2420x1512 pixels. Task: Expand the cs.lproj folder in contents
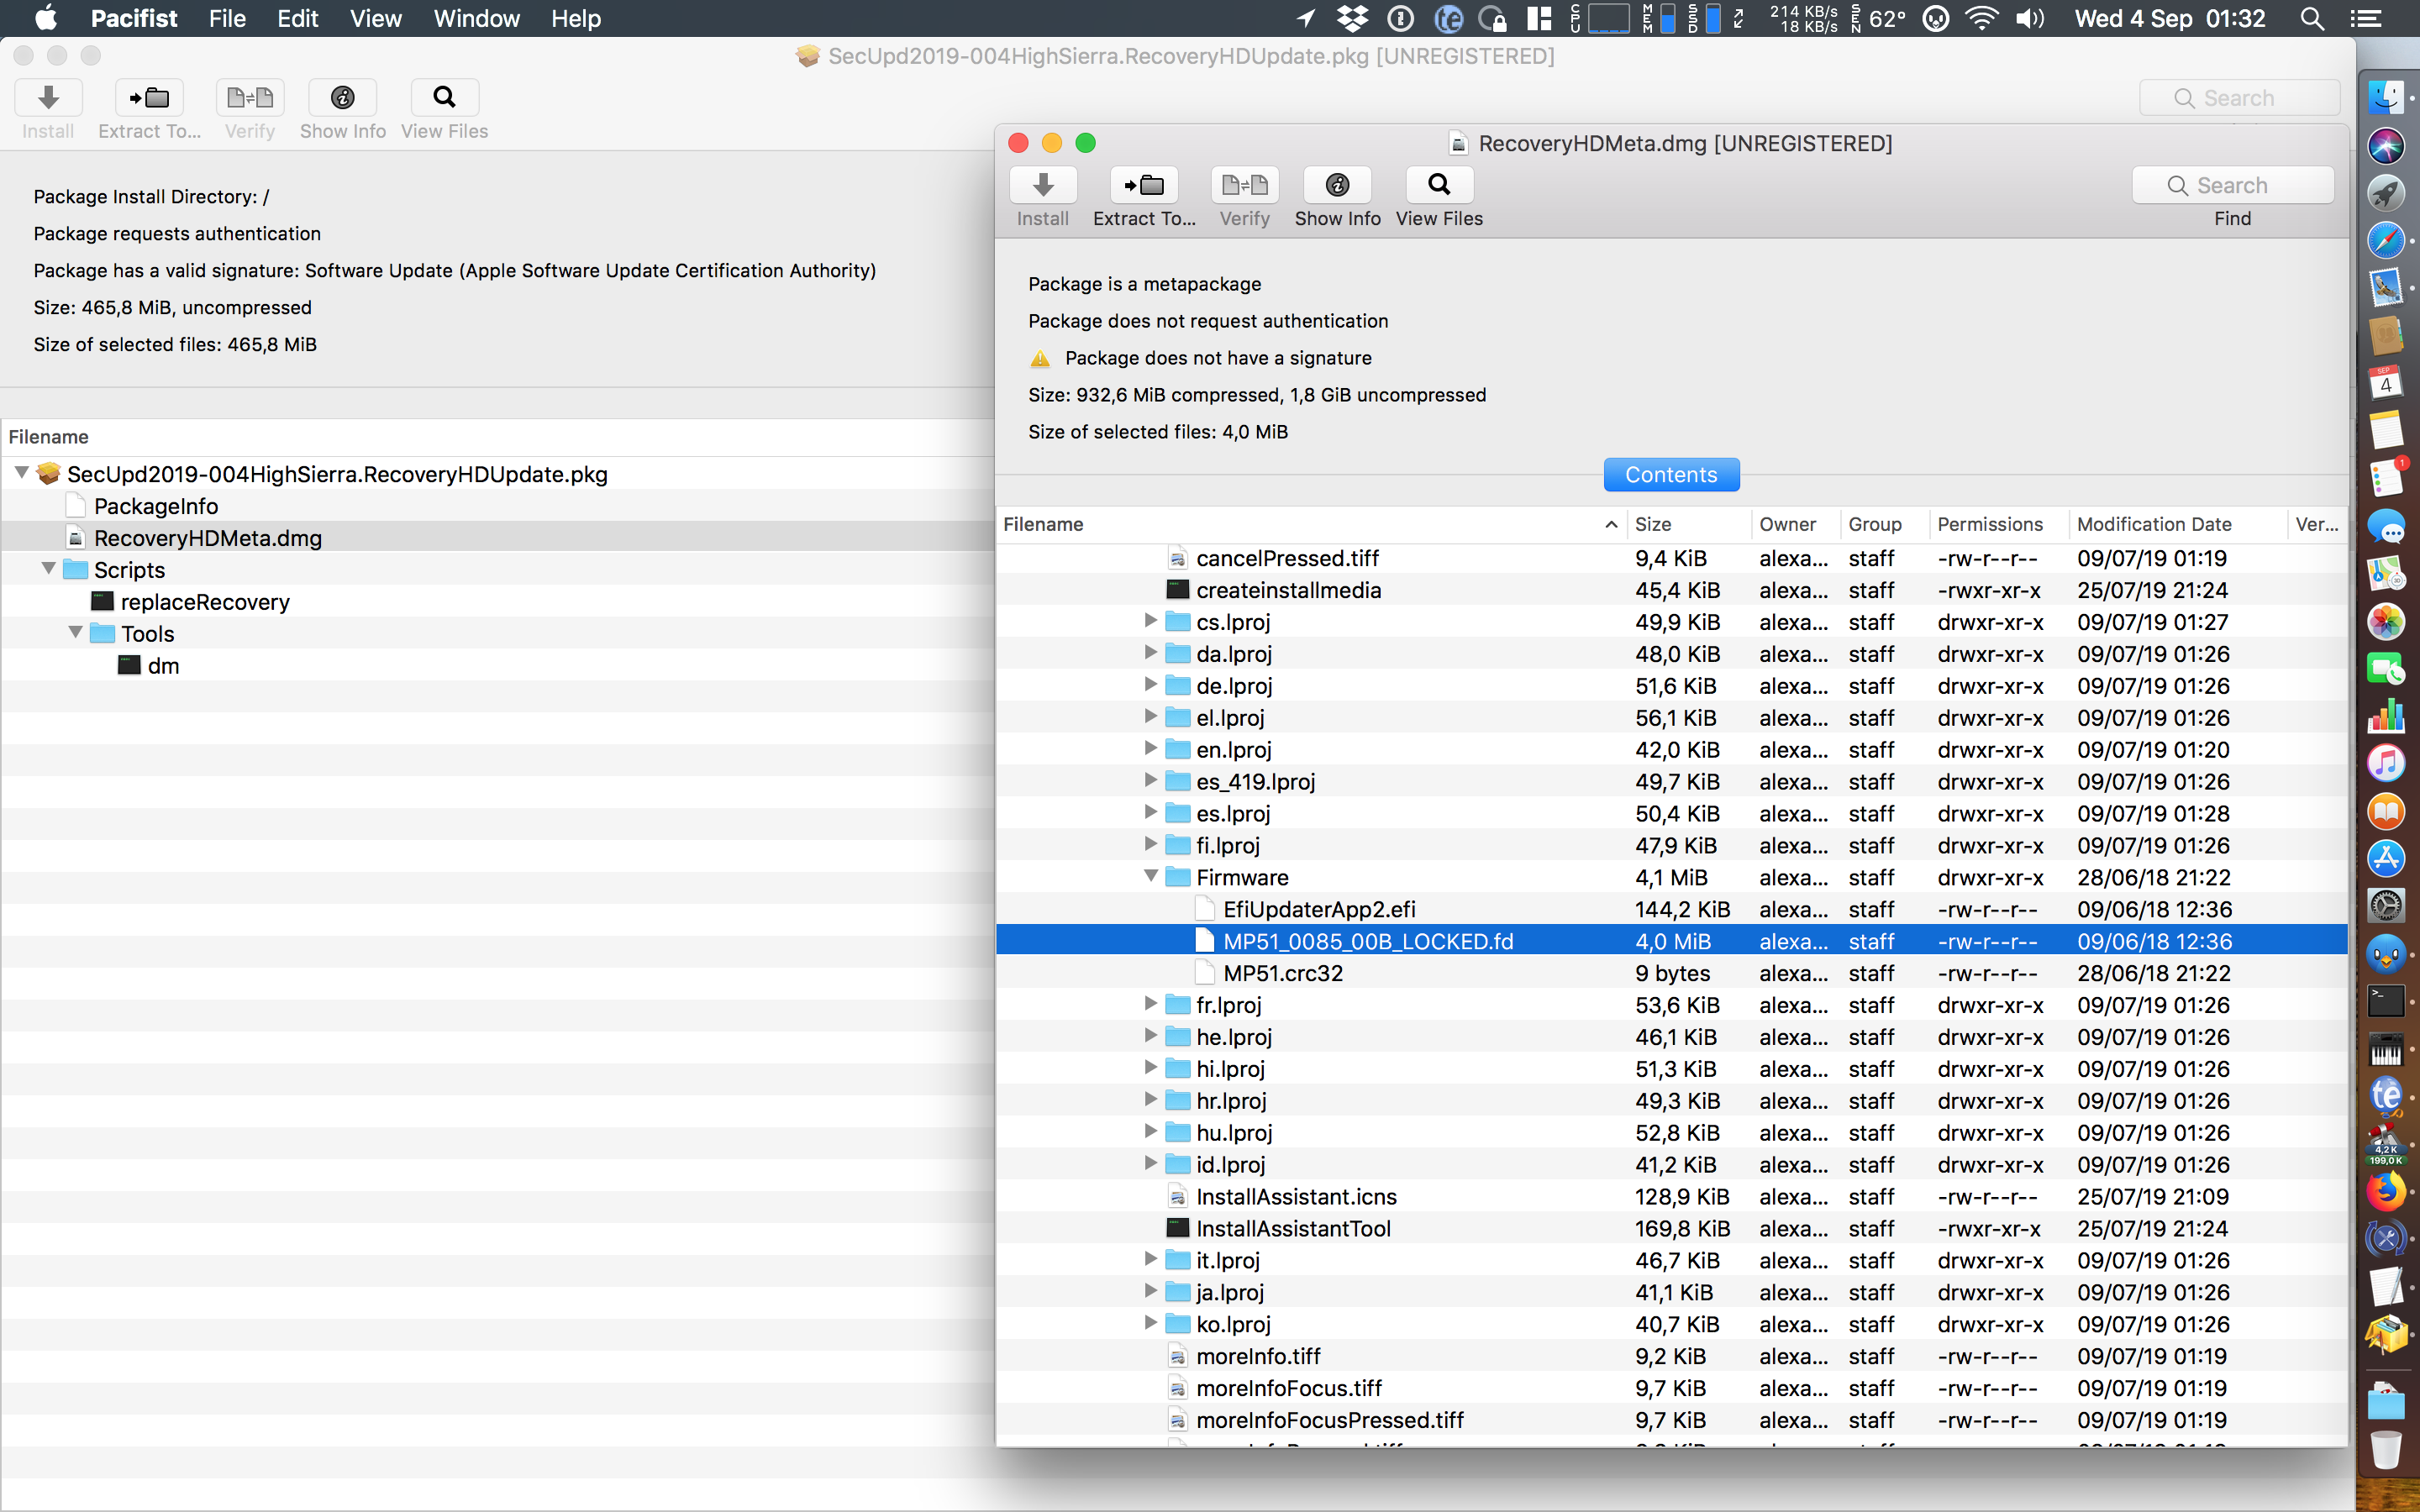click(1149, 622)
